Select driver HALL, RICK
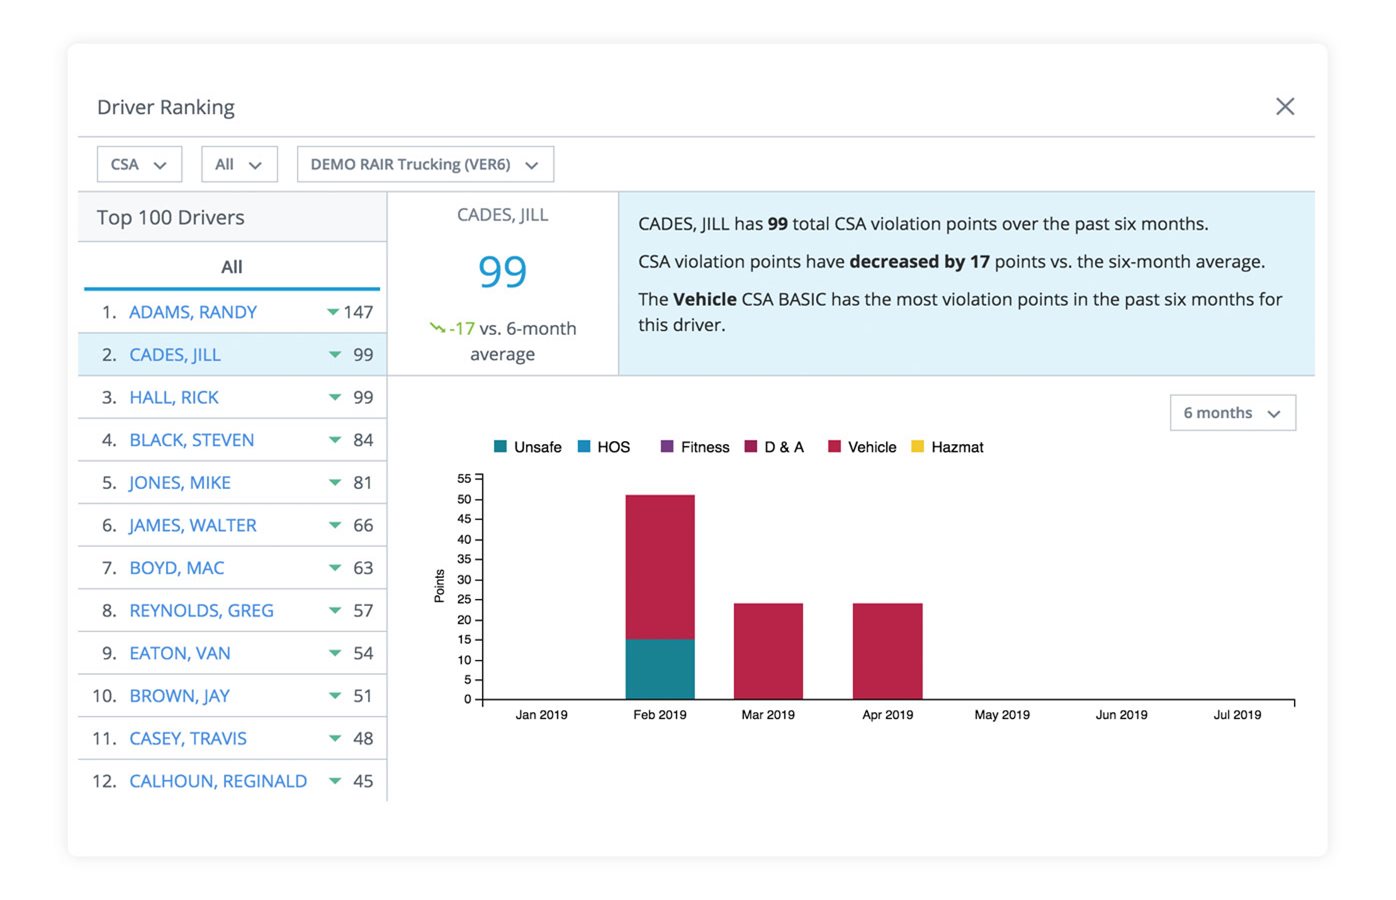Viewport: 1396px width, 900px height. click(174, 397)
